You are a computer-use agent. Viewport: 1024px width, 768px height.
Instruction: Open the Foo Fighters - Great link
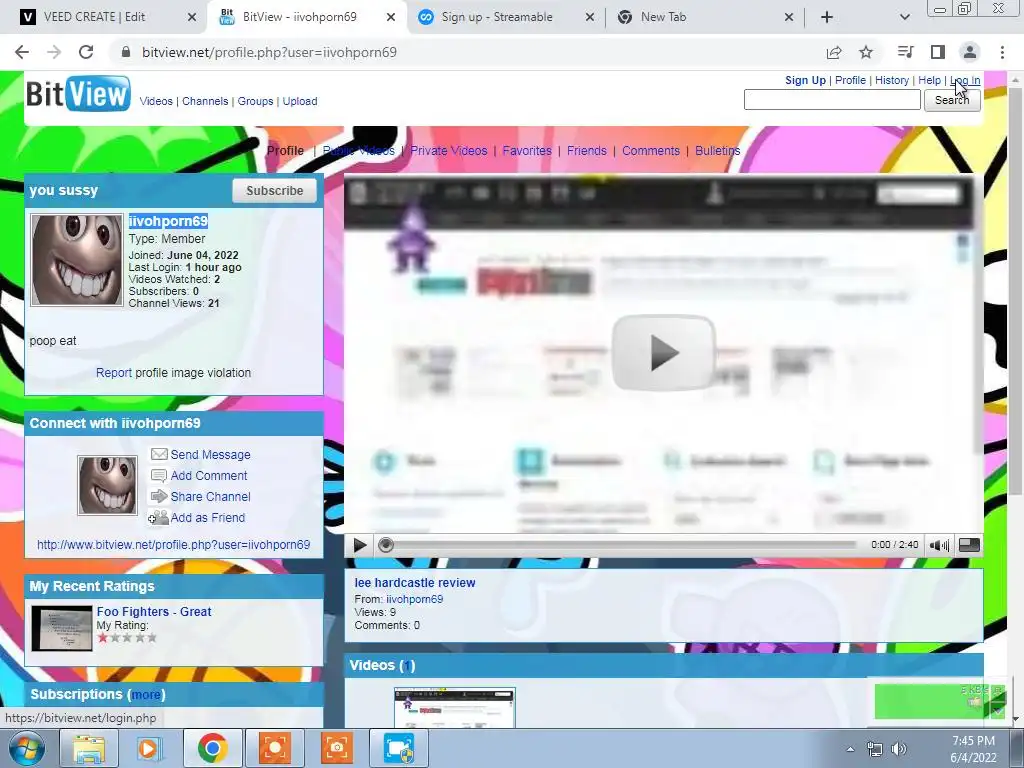point(154,612)
